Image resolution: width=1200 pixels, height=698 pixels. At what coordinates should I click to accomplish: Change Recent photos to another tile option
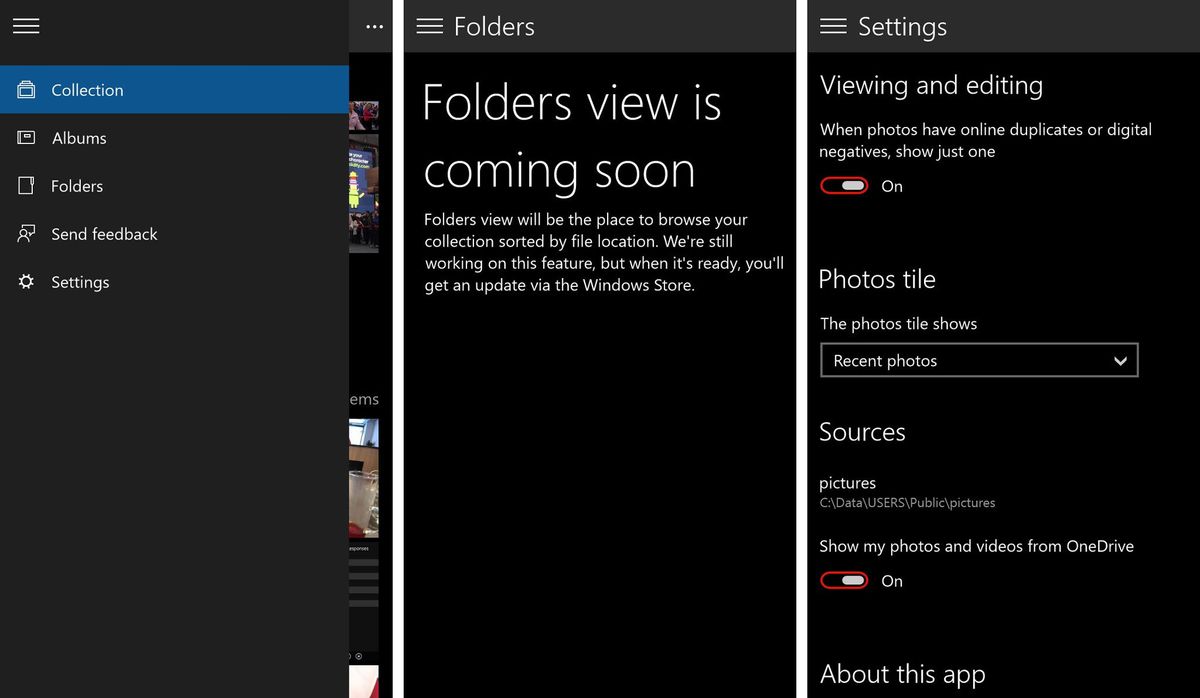click(978, 360)
